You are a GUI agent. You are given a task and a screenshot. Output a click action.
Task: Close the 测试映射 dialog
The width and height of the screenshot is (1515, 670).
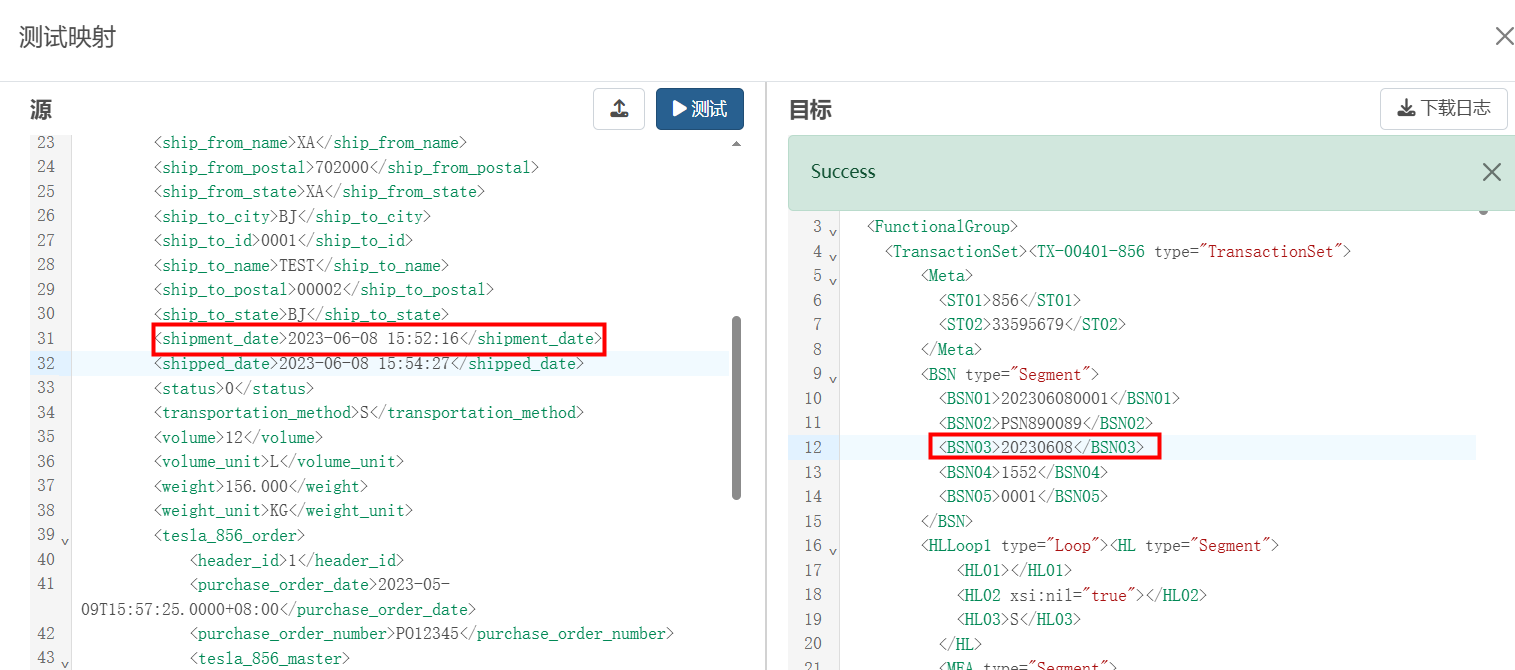[x=1504, y=36]
